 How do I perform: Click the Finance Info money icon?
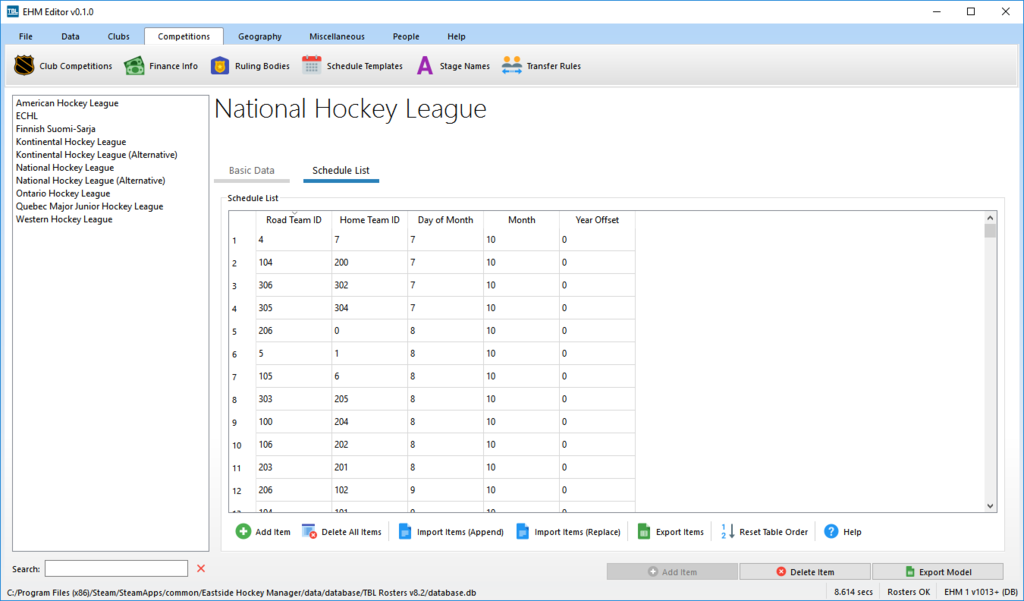point(134,65)
